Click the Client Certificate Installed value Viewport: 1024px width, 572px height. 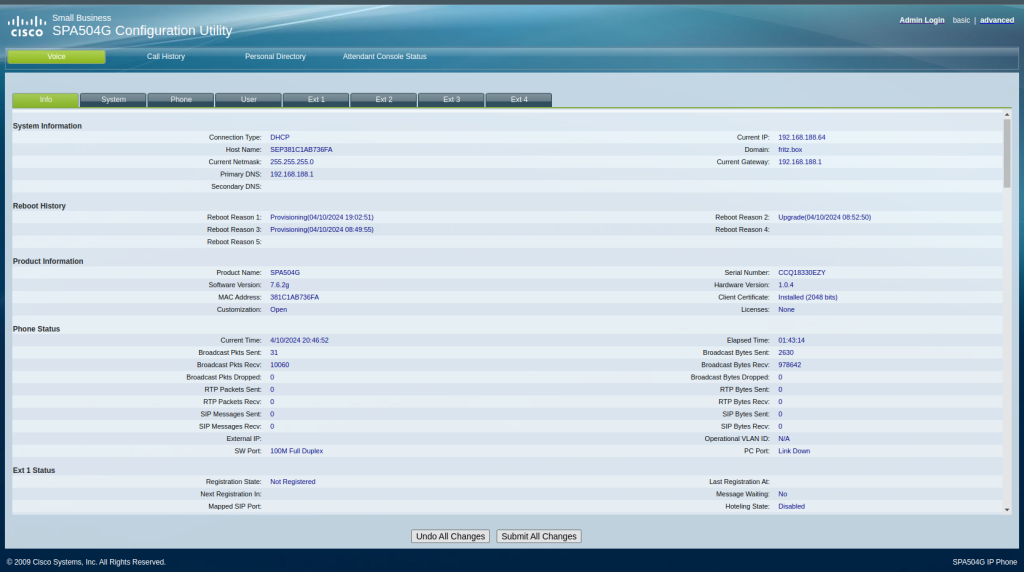(x=807, y=298)
